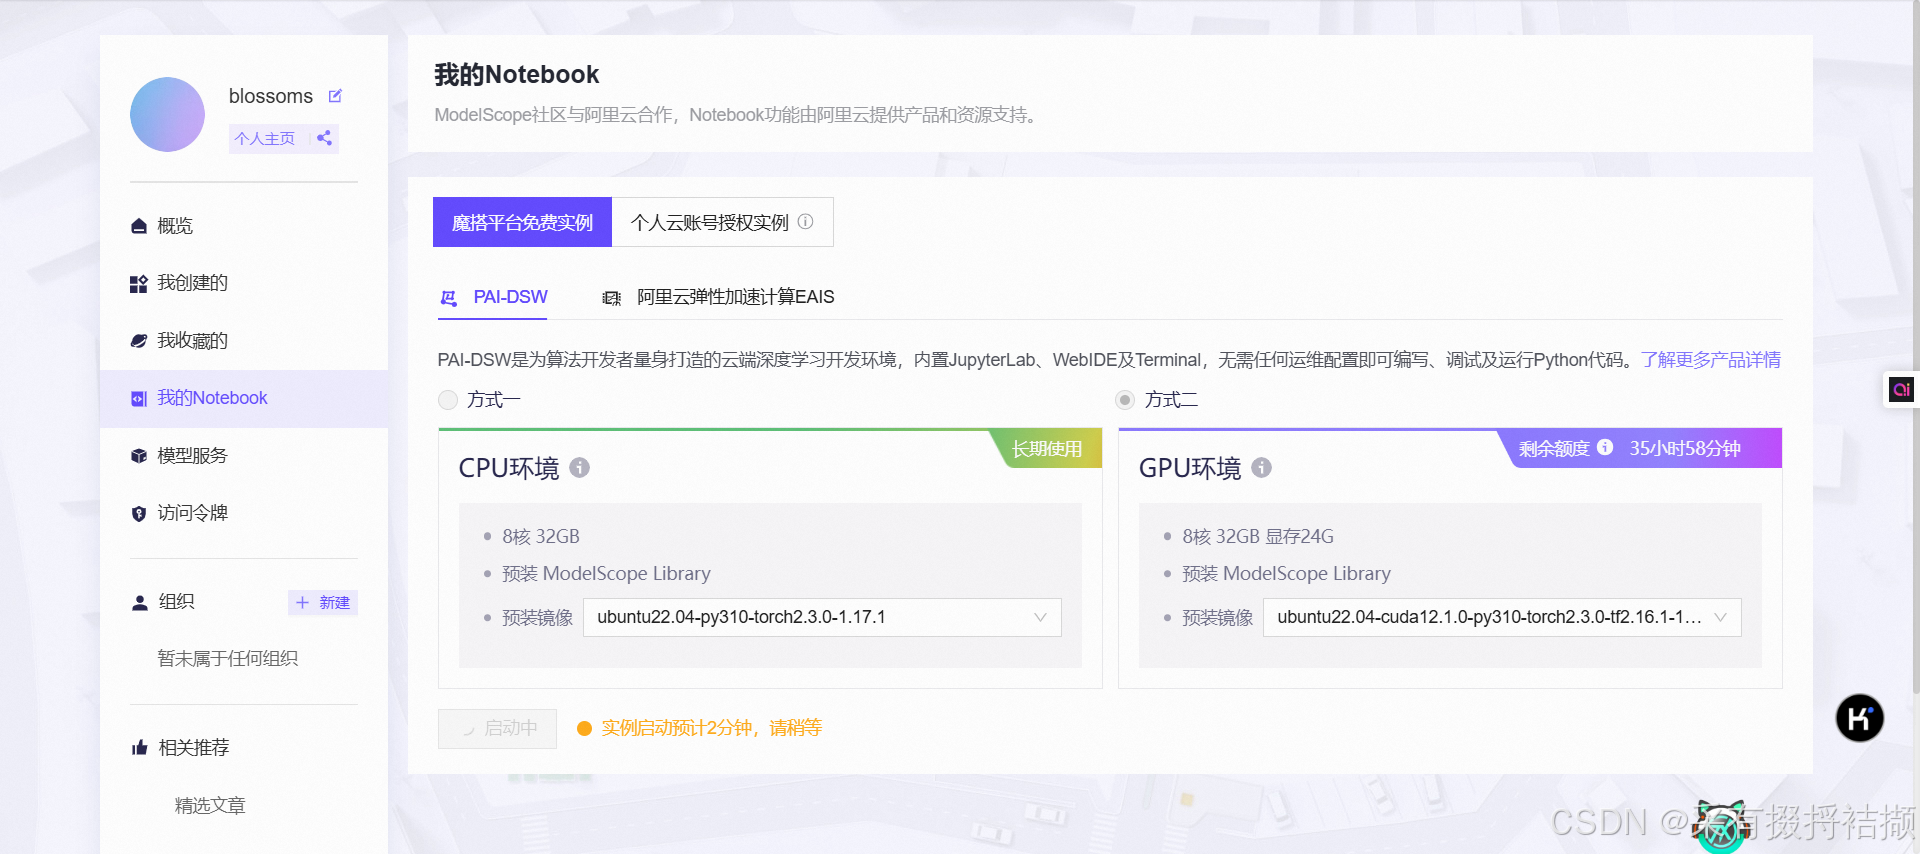Click the 长期使用 badge on CPU card

pyautogui.click(x=1047, y=449)
